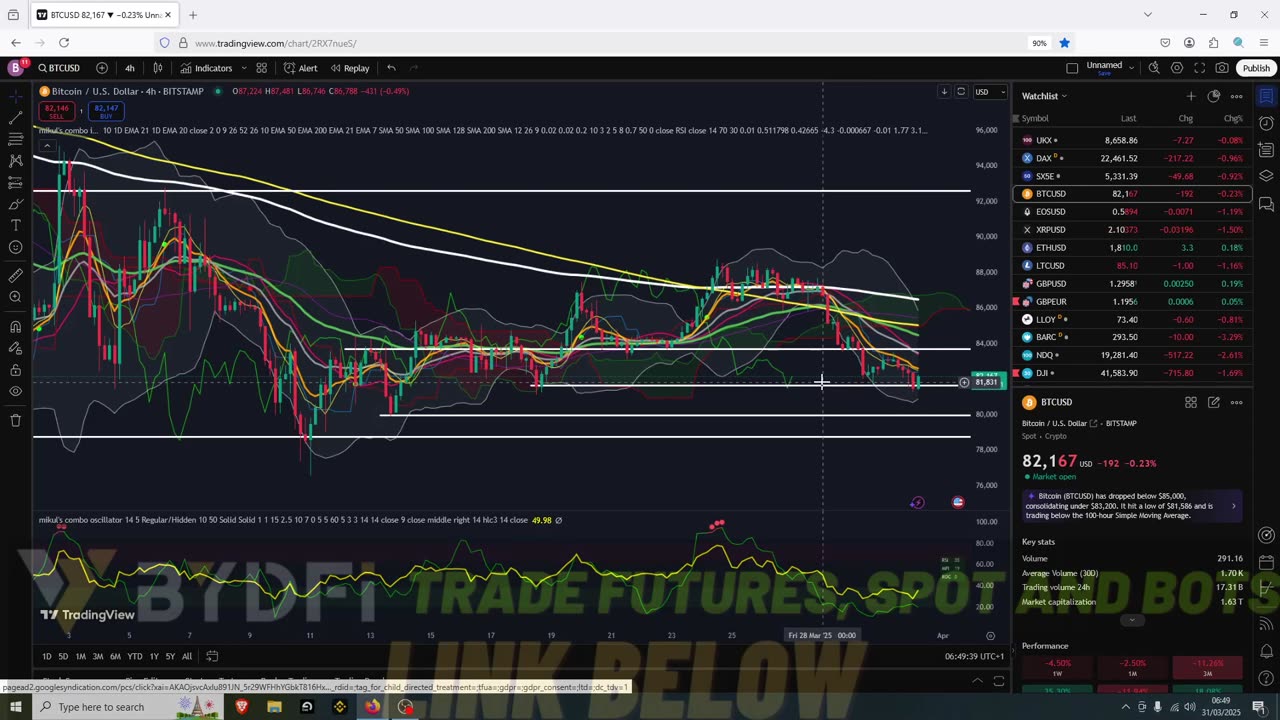Create an Alert

click(x=300, y=68)
